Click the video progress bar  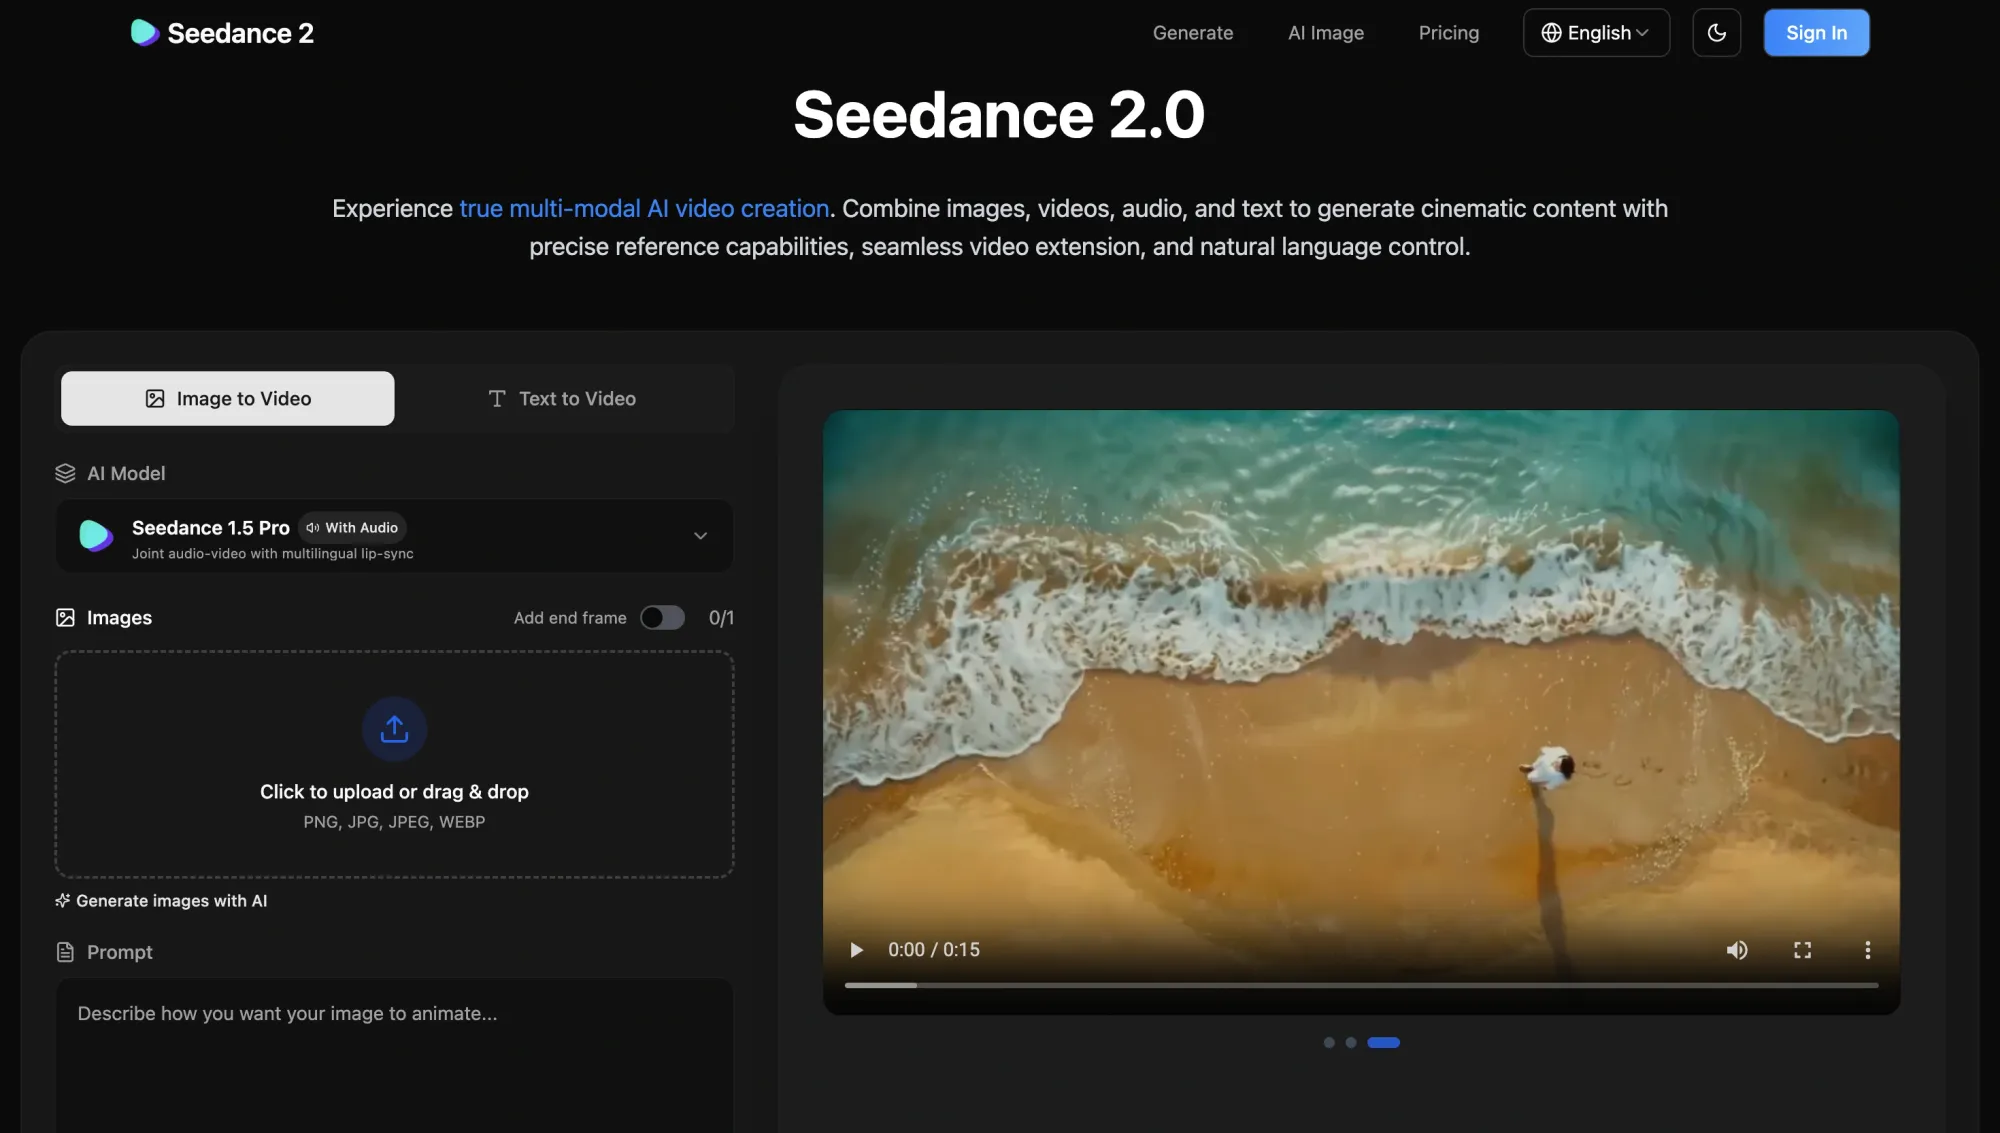1360,985
